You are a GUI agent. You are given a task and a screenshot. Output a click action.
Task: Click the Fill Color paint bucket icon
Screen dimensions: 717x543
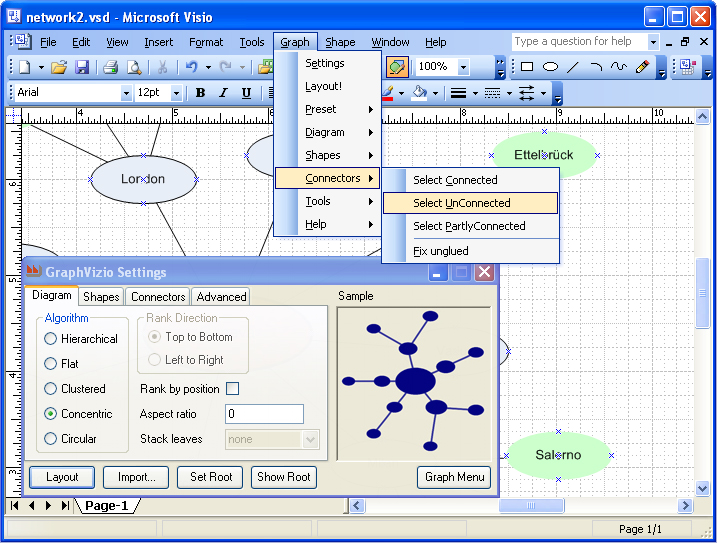(x=419, y=93)
